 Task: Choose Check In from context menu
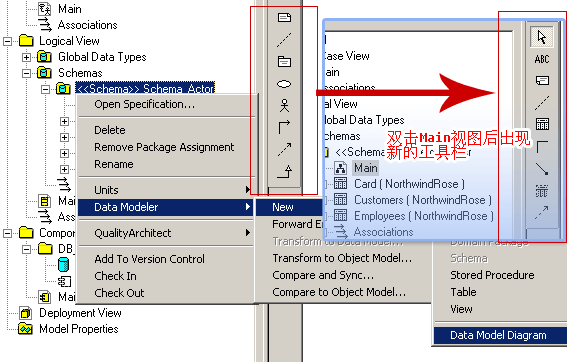coord(167,276)
